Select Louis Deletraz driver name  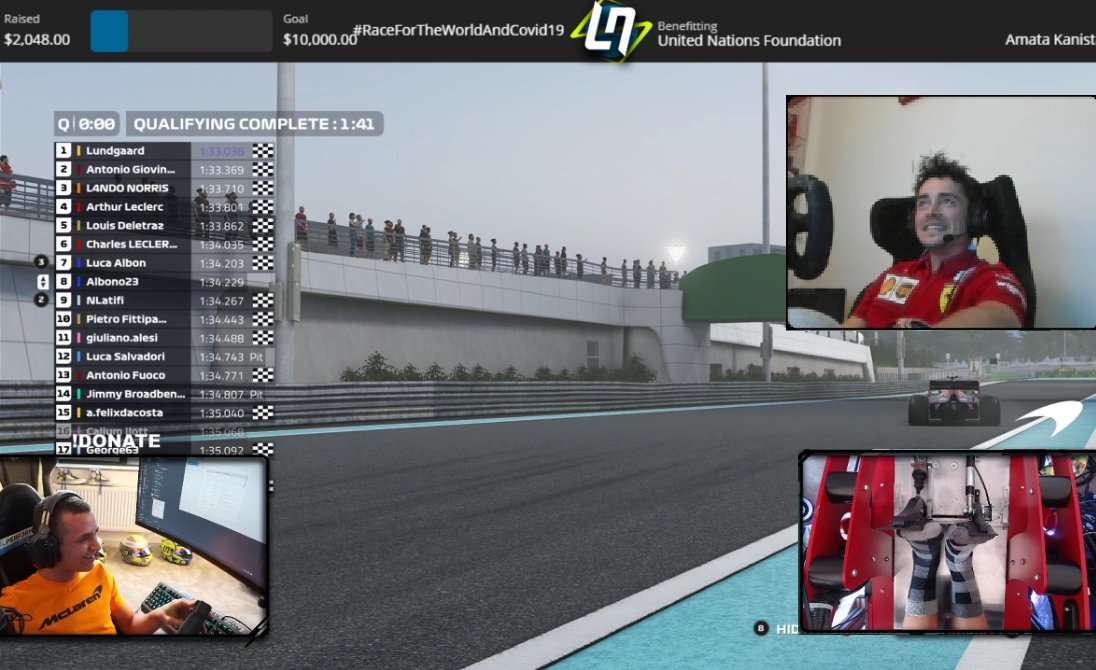click(x=125, y=226)
